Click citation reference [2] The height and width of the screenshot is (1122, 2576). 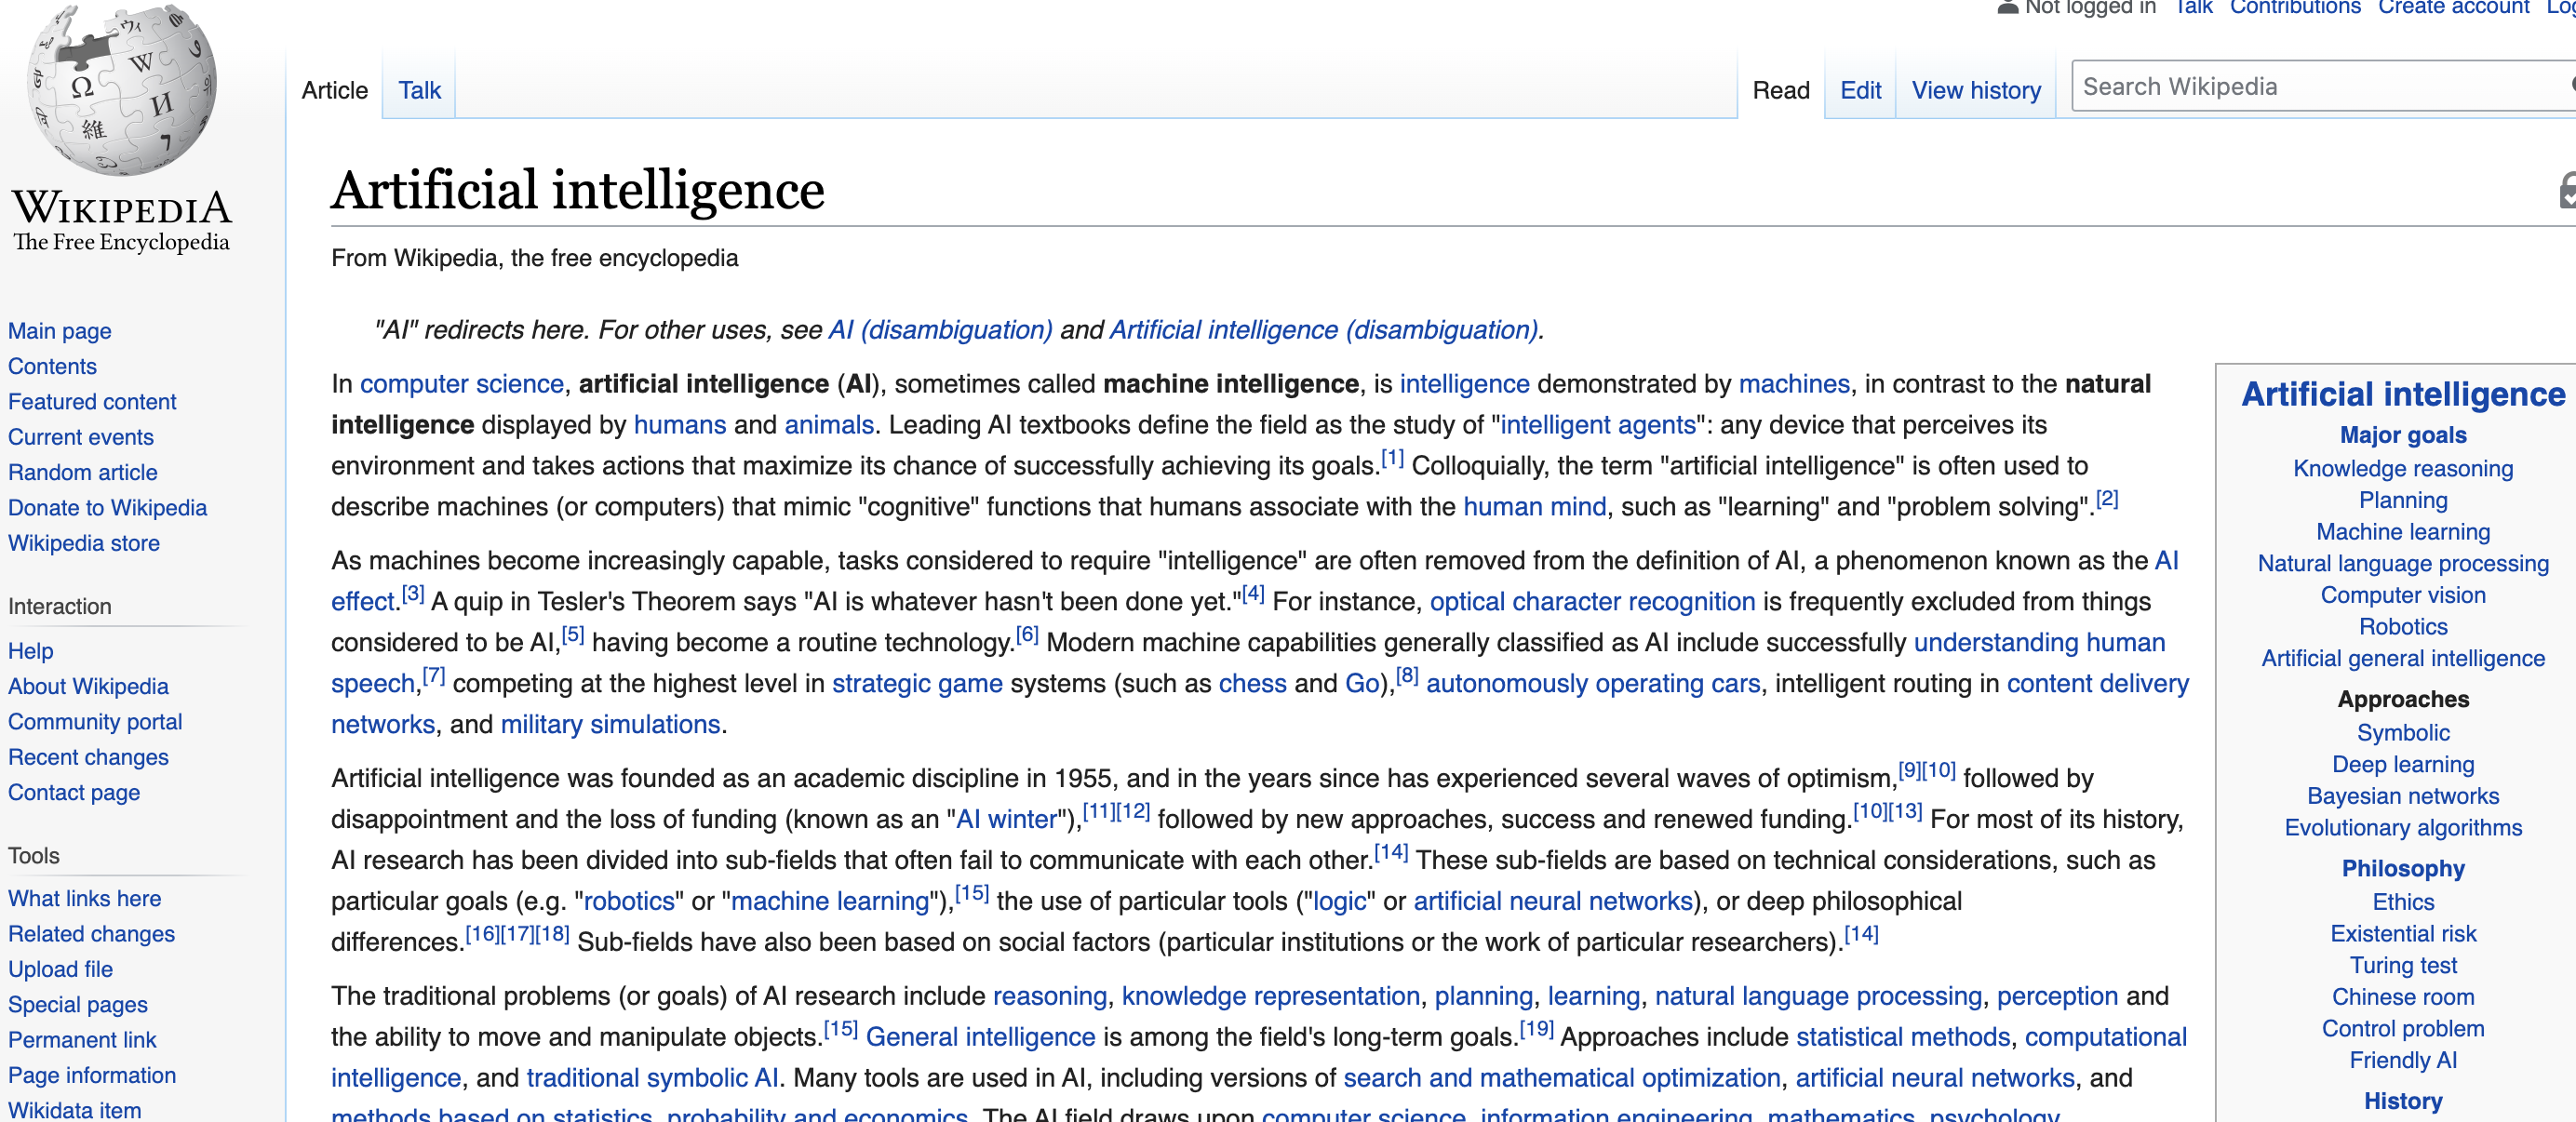coord(2107,499)
